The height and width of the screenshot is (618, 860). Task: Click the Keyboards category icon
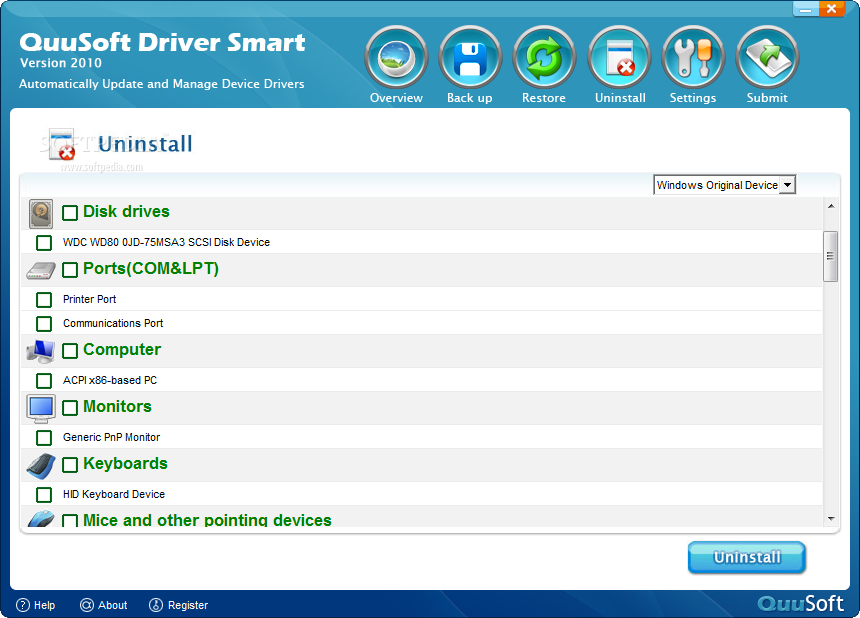[41, 466]
